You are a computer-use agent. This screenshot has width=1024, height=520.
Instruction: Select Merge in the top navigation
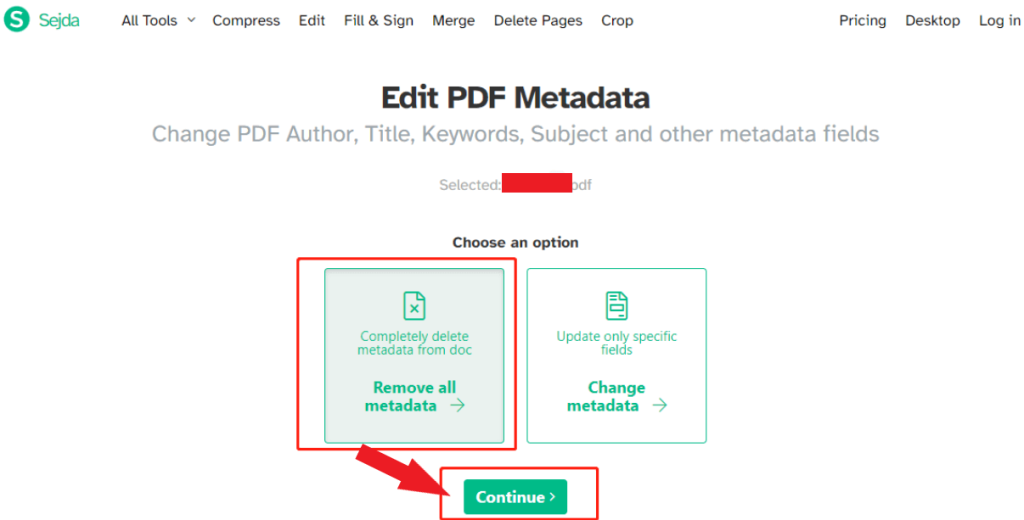pyautogui.click(x=454, y=20)
